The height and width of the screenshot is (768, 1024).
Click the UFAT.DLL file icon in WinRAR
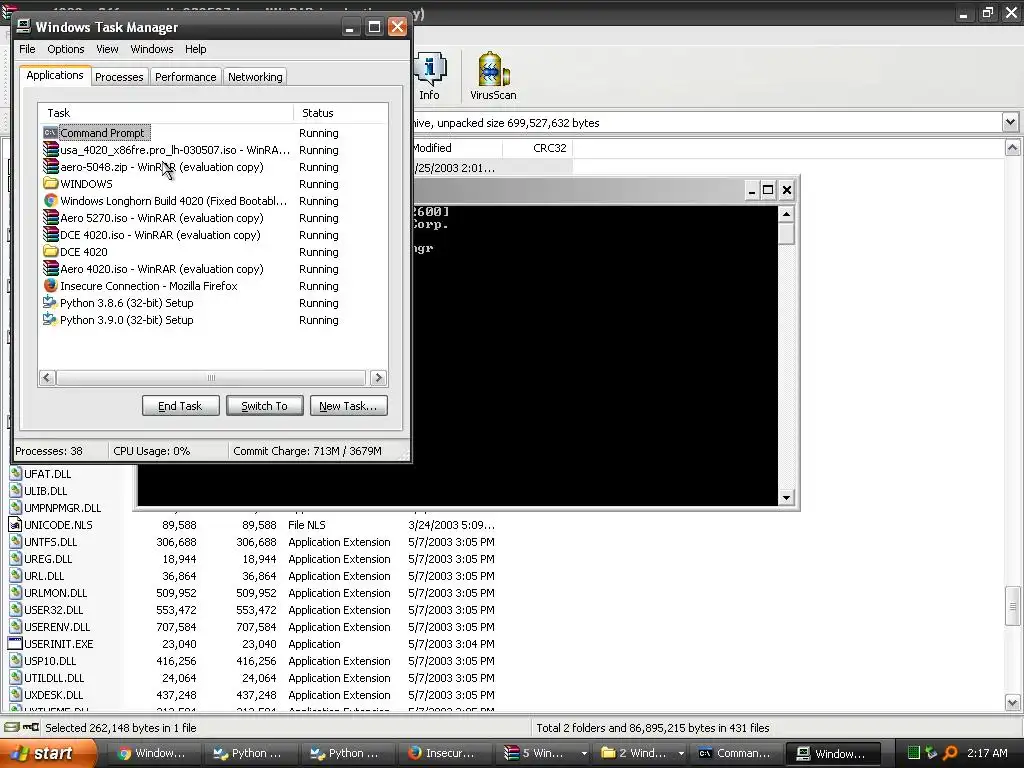coord(15,473)
